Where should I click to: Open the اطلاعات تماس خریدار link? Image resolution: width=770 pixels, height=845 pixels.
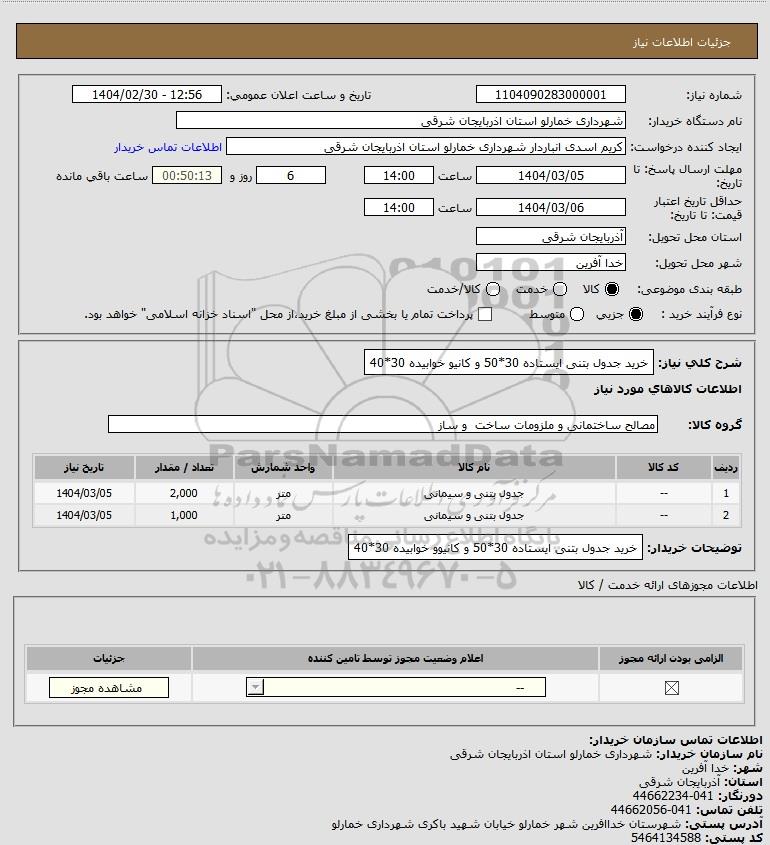[x=168, y=147]
